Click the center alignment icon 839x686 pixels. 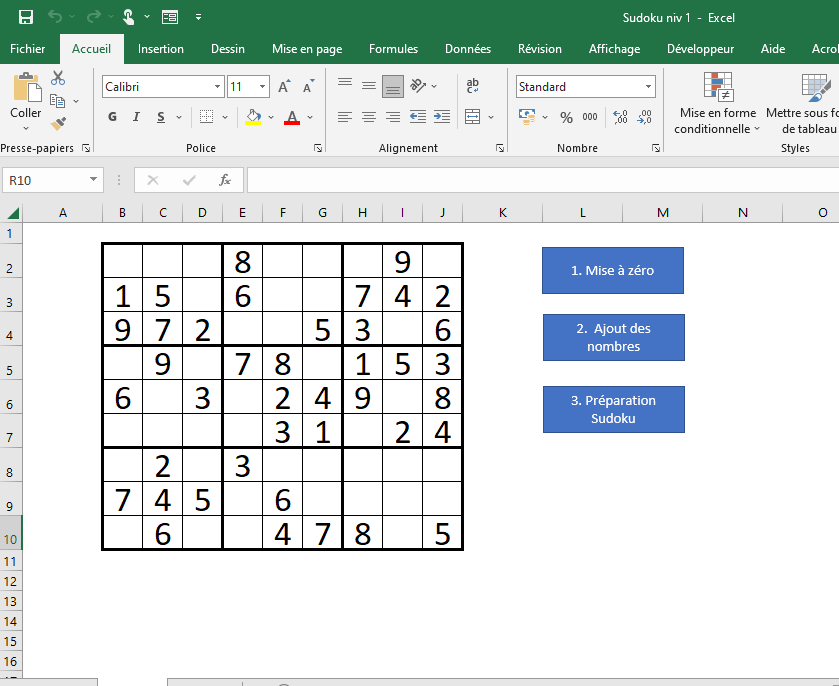click(368, 117)
